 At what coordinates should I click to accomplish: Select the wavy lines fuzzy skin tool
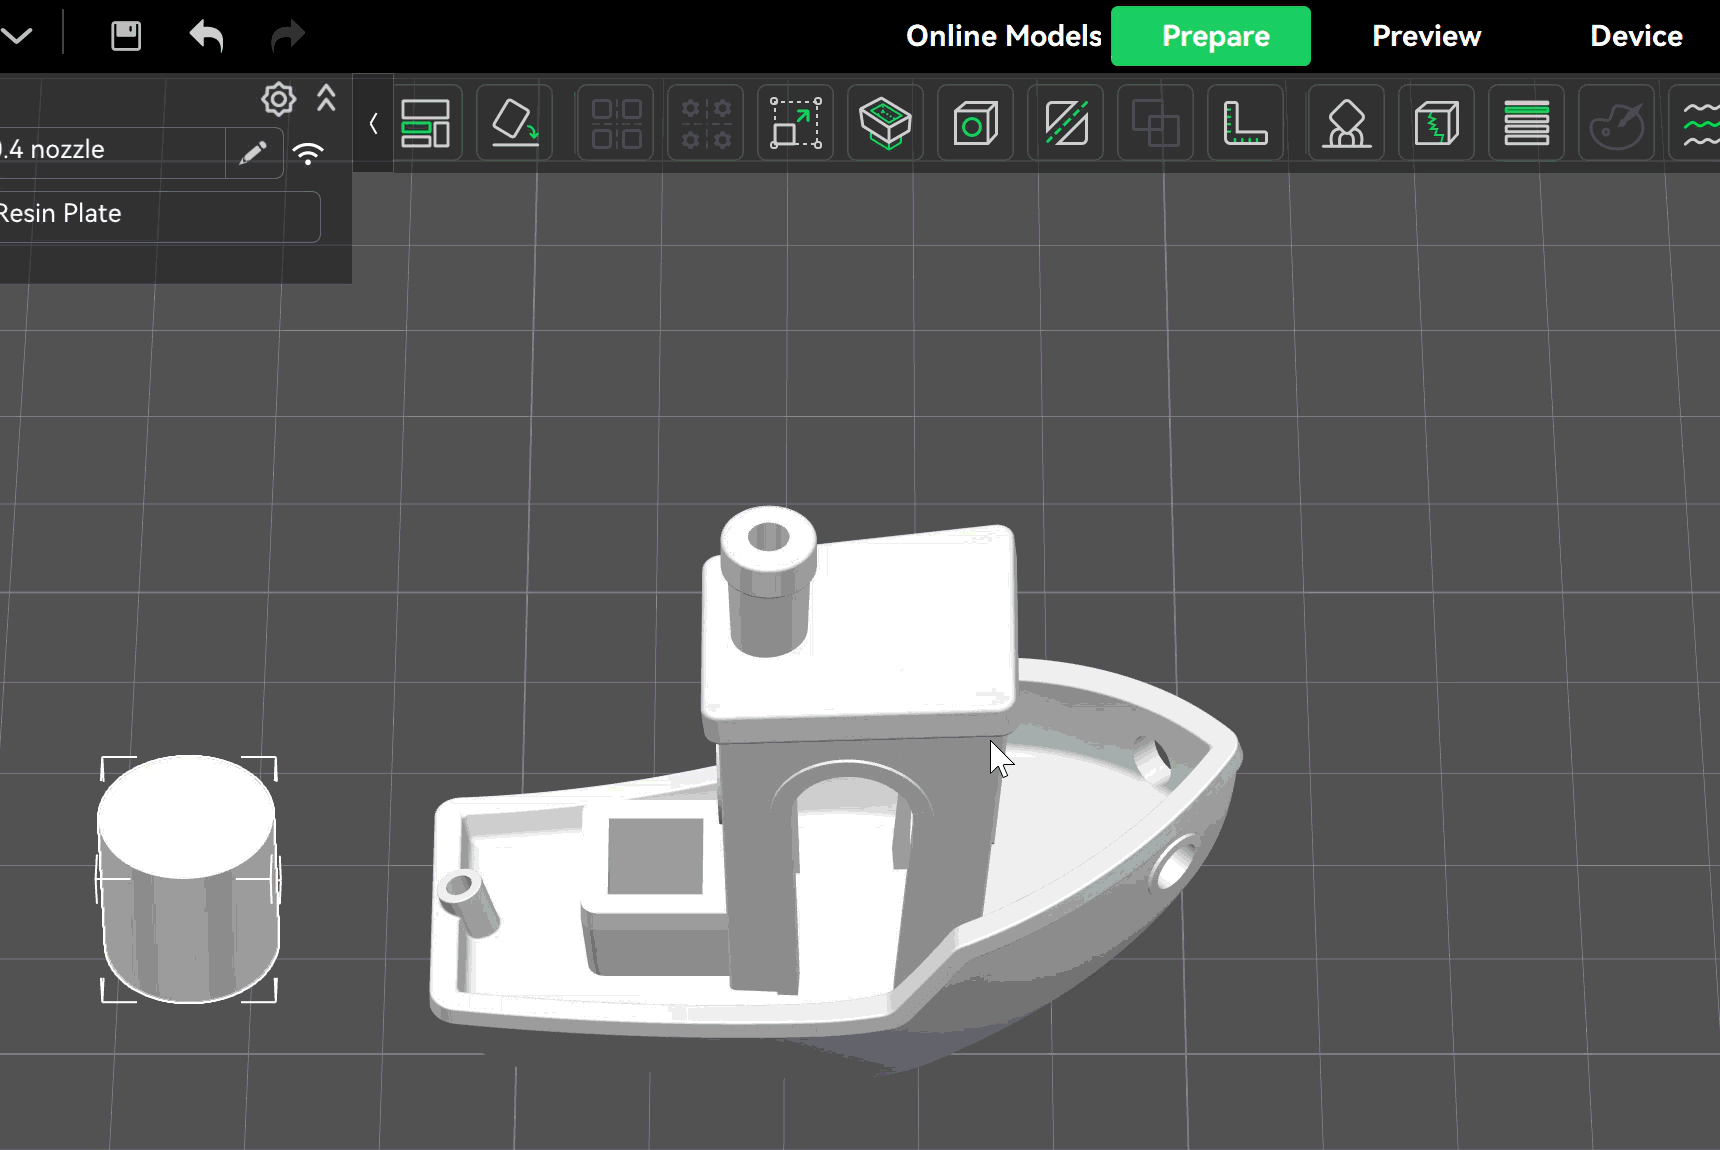tap(1699, 124)
